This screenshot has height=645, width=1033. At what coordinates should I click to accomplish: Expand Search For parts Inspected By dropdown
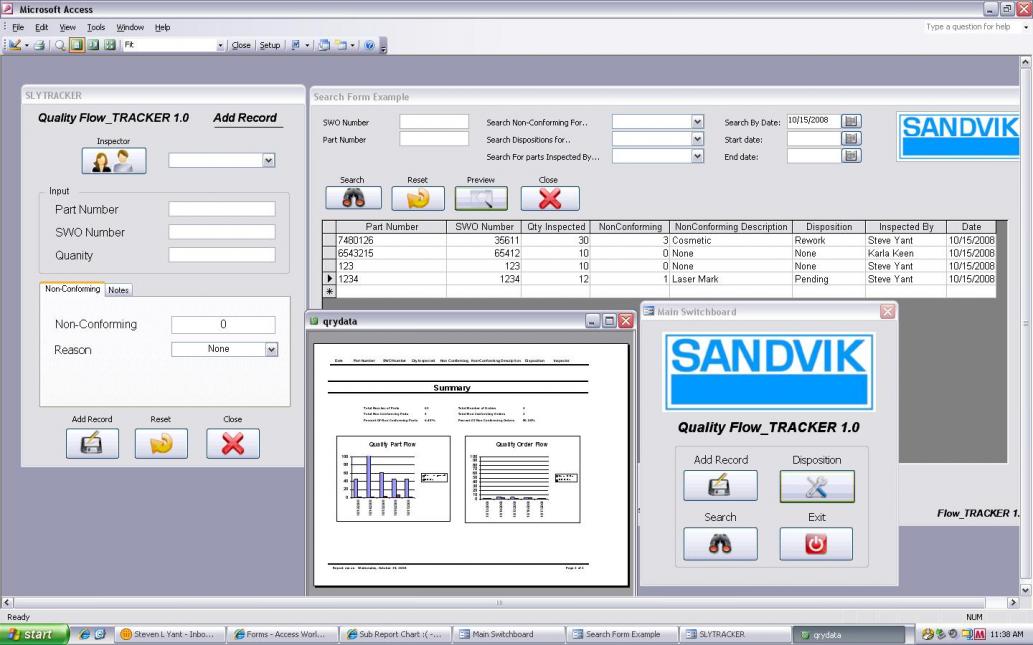698,156
